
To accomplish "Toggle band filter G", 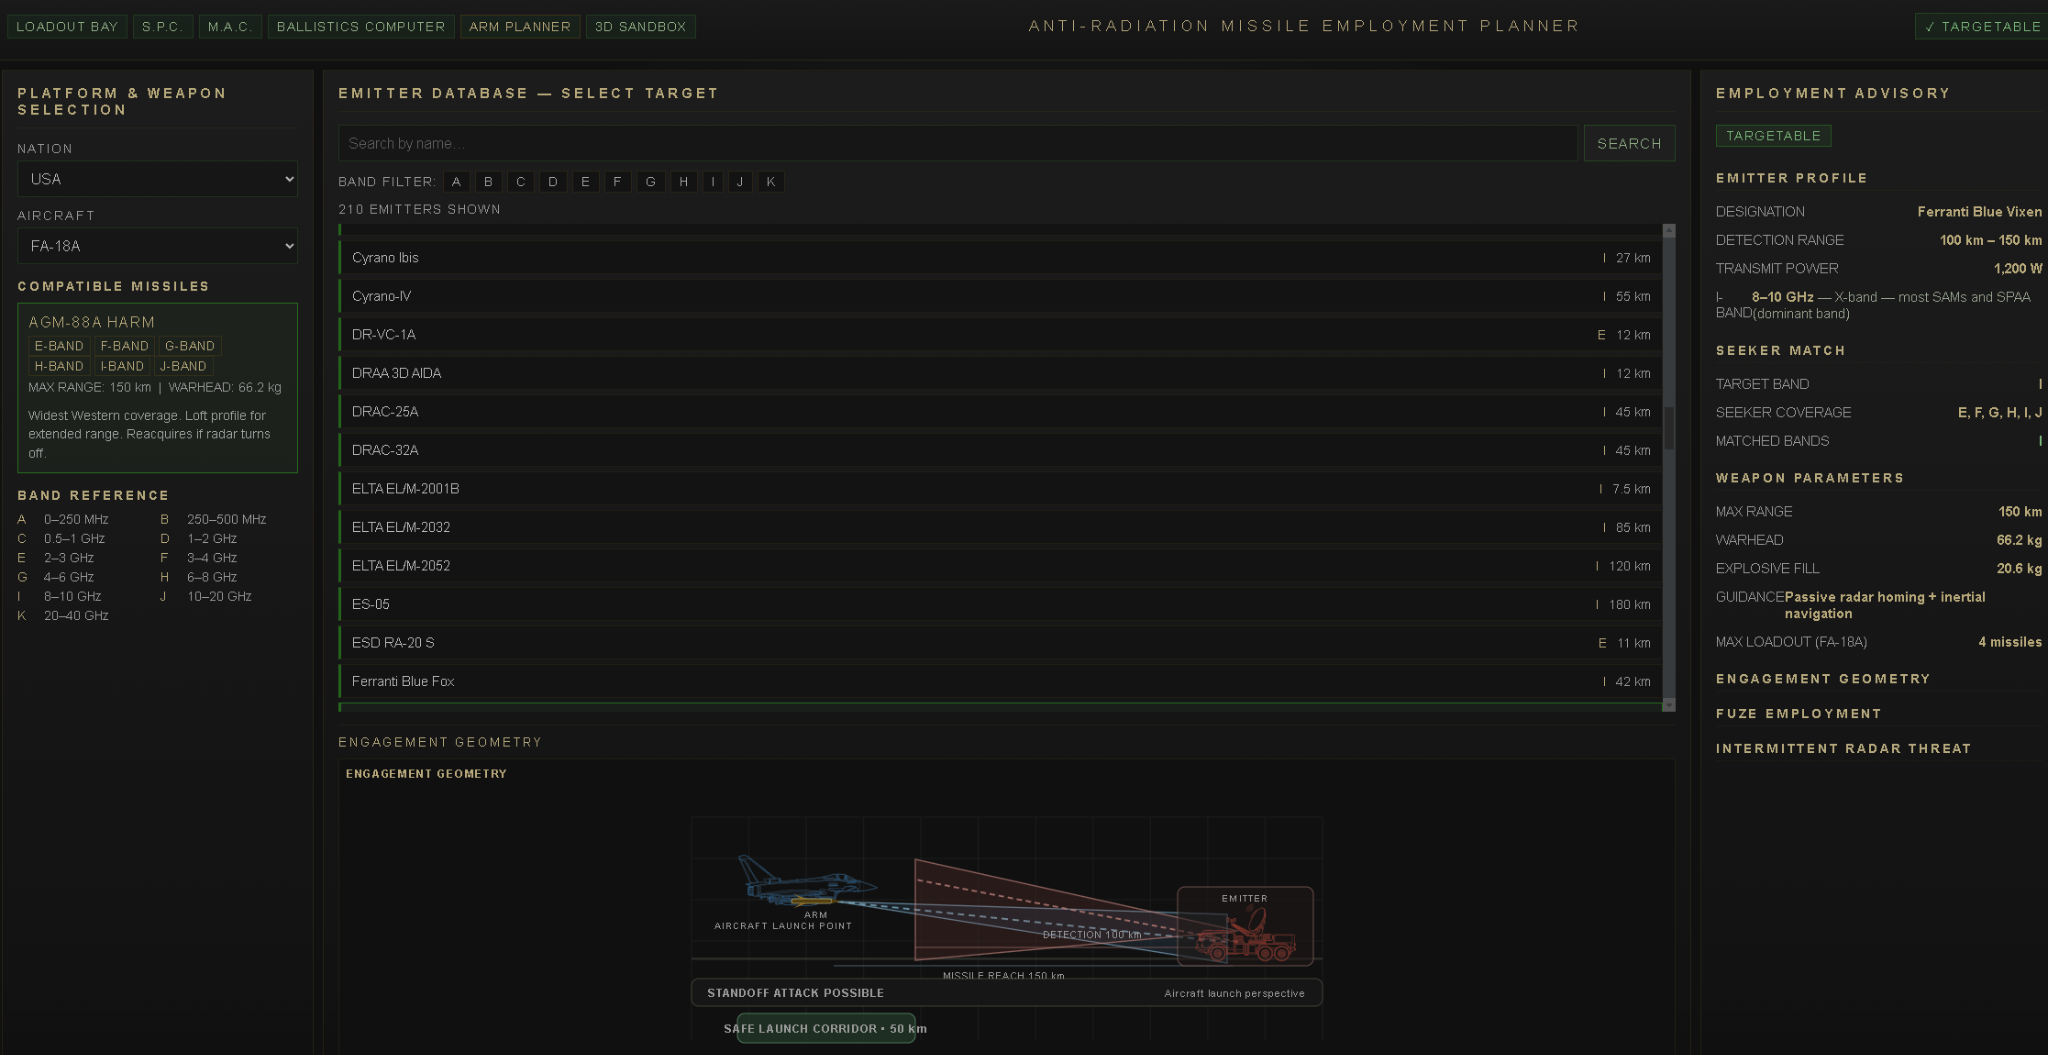I will (651, 182).
